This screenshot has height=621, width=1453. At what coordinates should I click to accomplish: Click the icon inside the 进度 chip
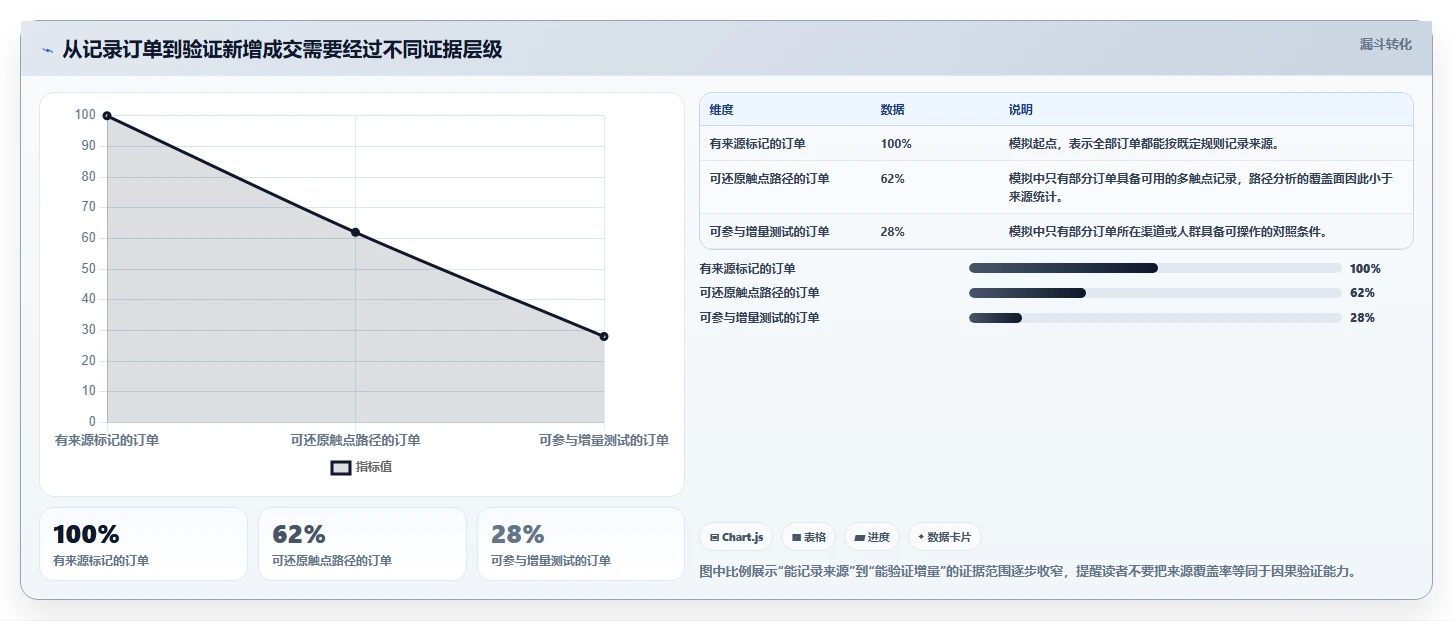tap(859, 537)
